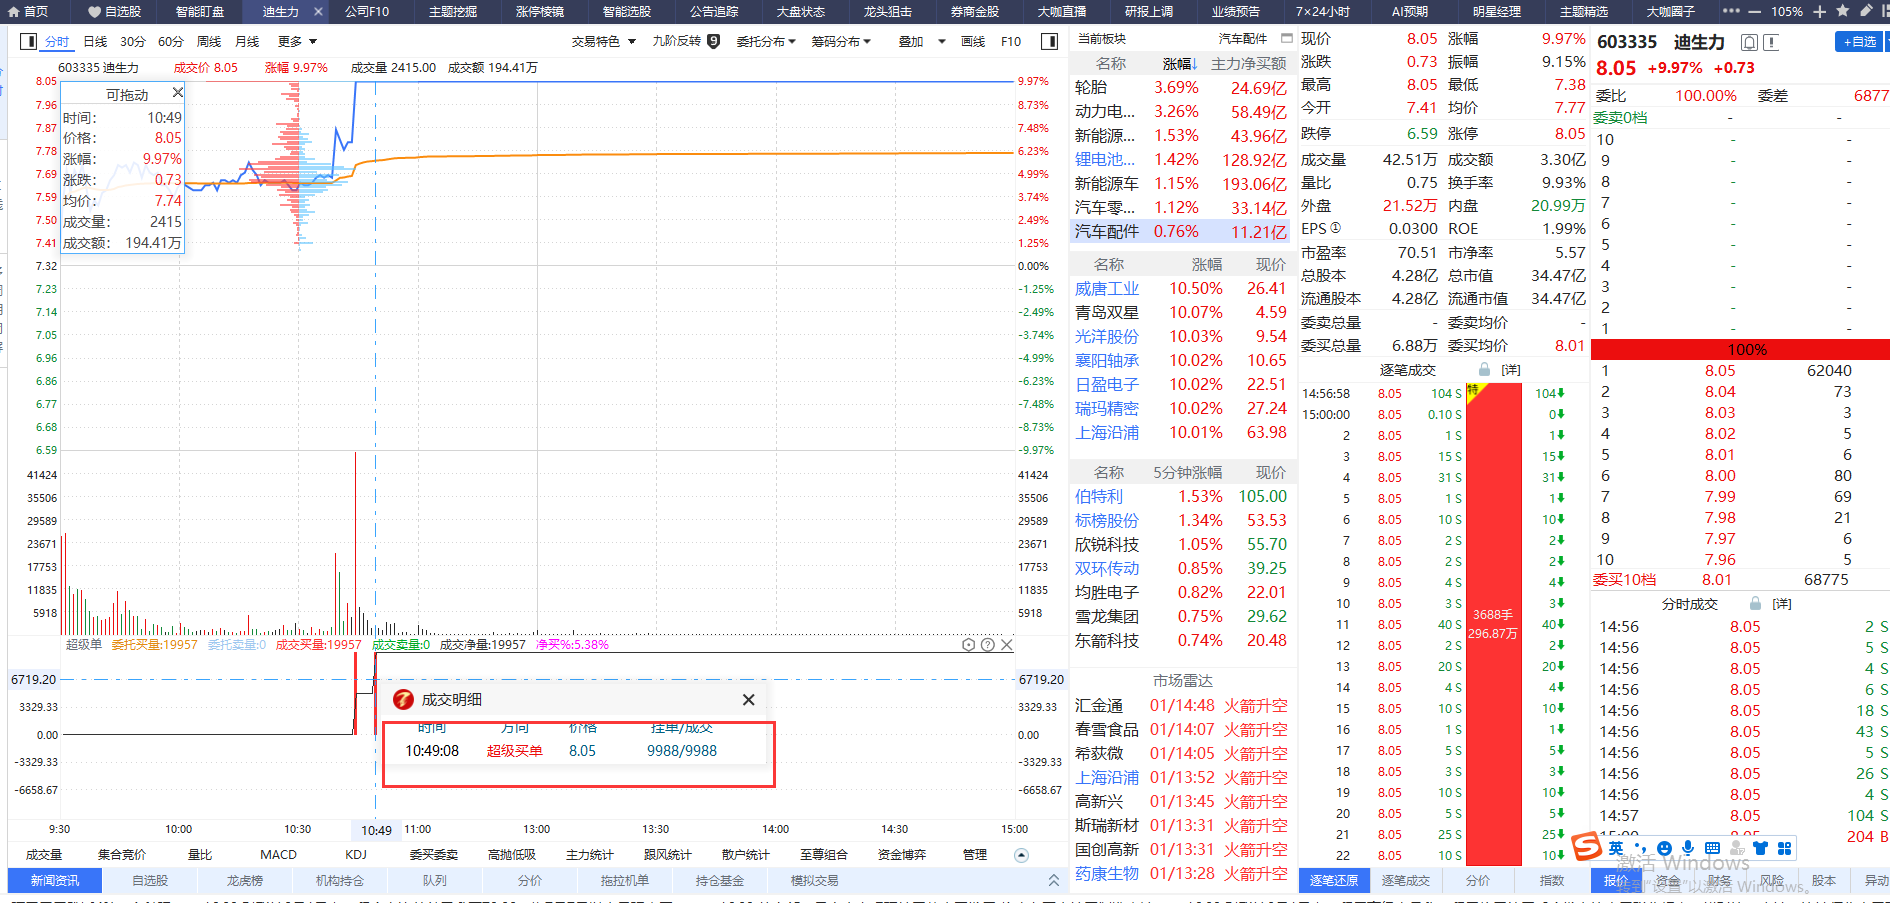Viewport: 1890px width, 903px height.
Task: Select the 分时 chart mode
Action: (57, 42)
